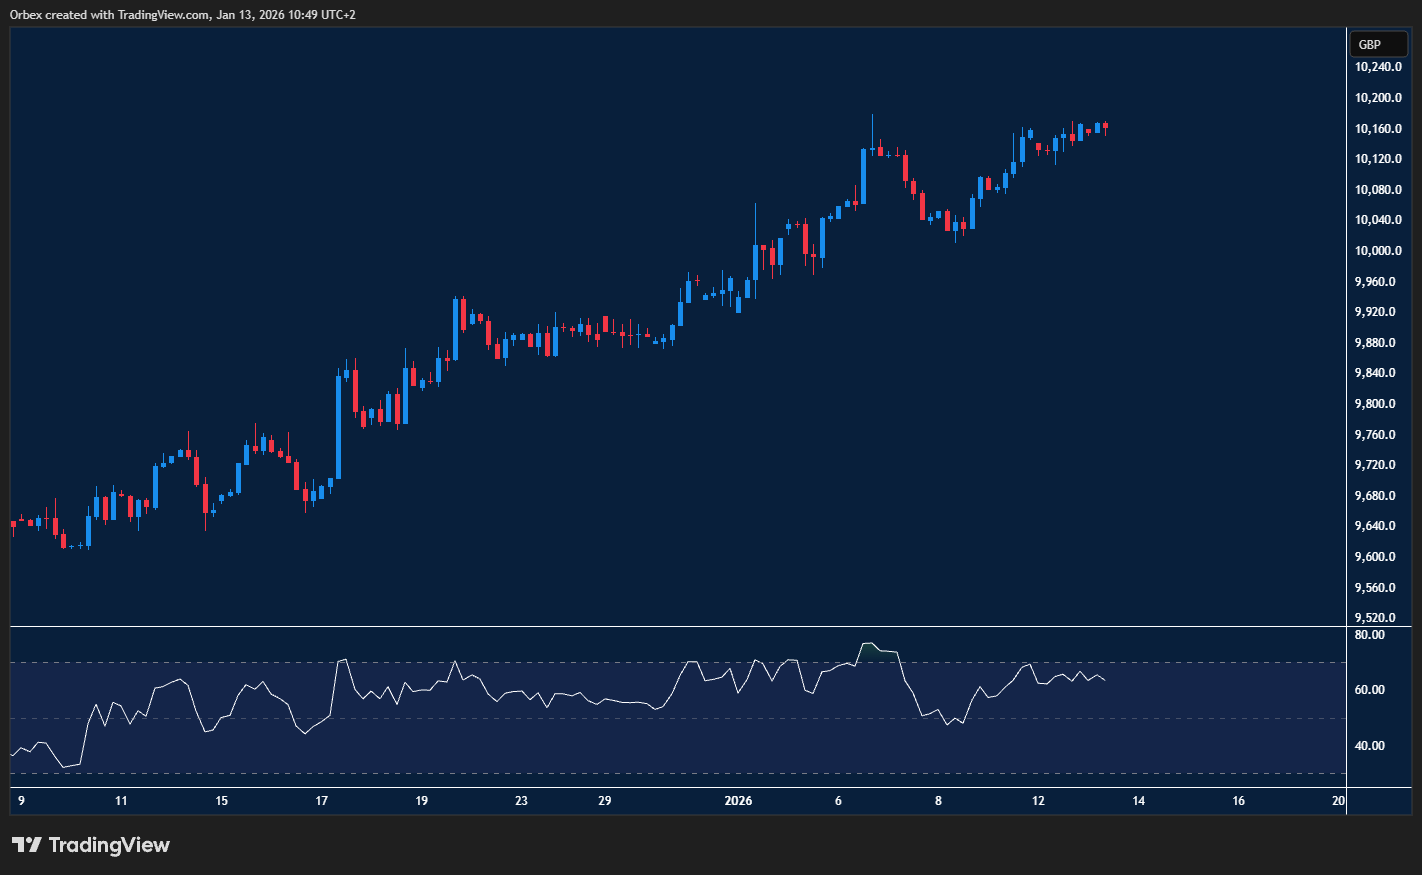Select the 10,000.0 price level label
The width and height of the screenshot is (1422, 875).
1377,251
